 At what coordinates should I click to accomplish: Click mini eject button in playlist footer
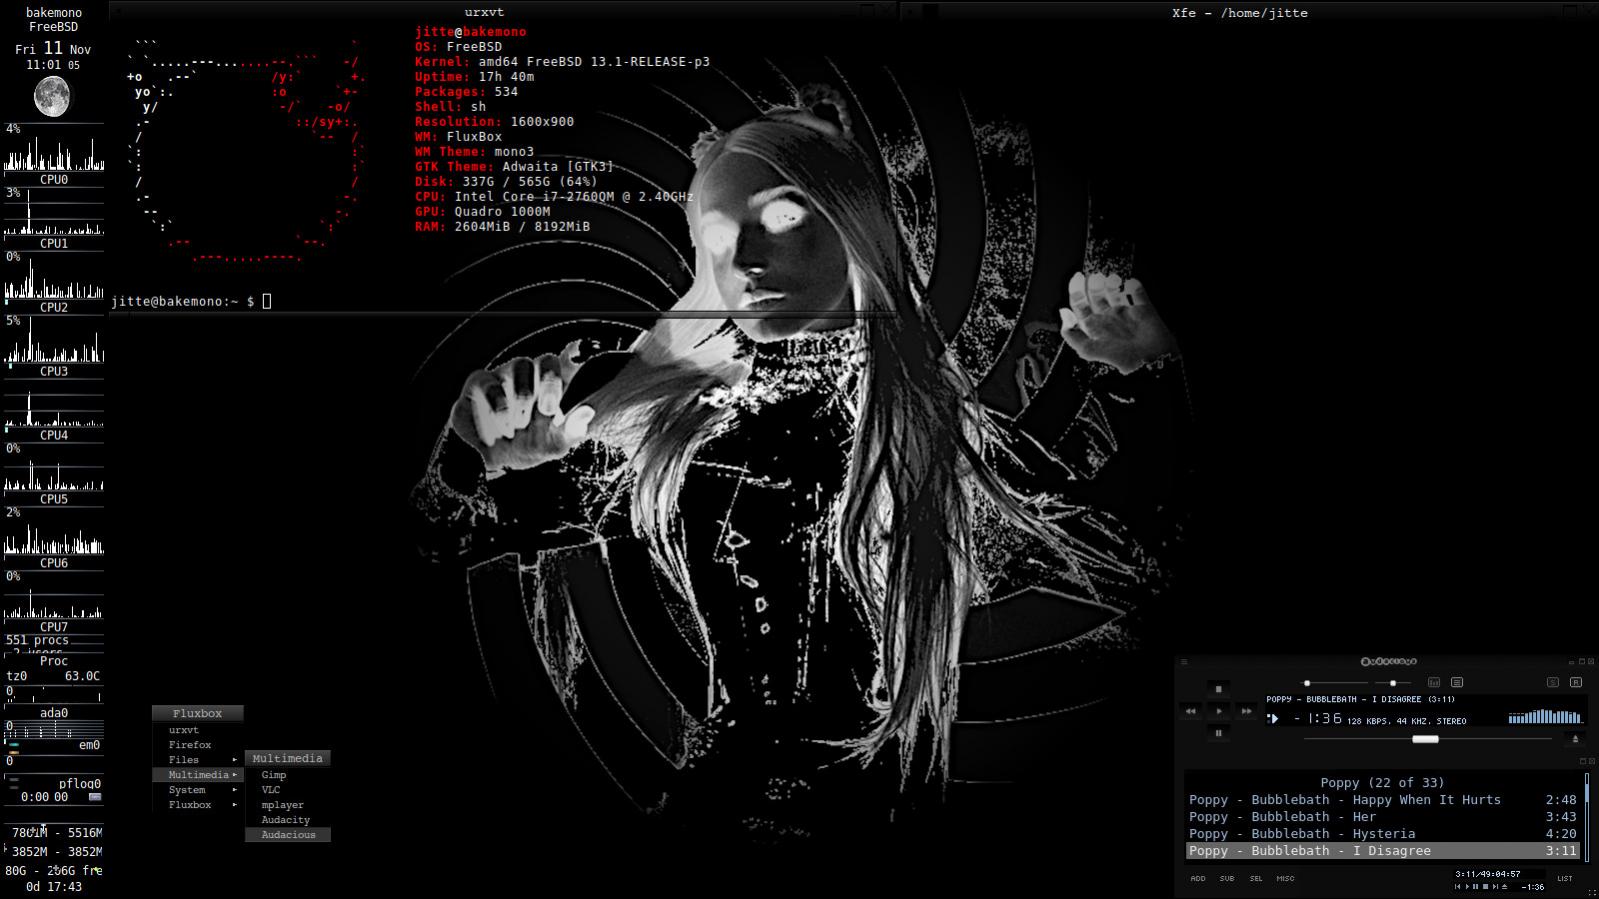pos(1504,887)
